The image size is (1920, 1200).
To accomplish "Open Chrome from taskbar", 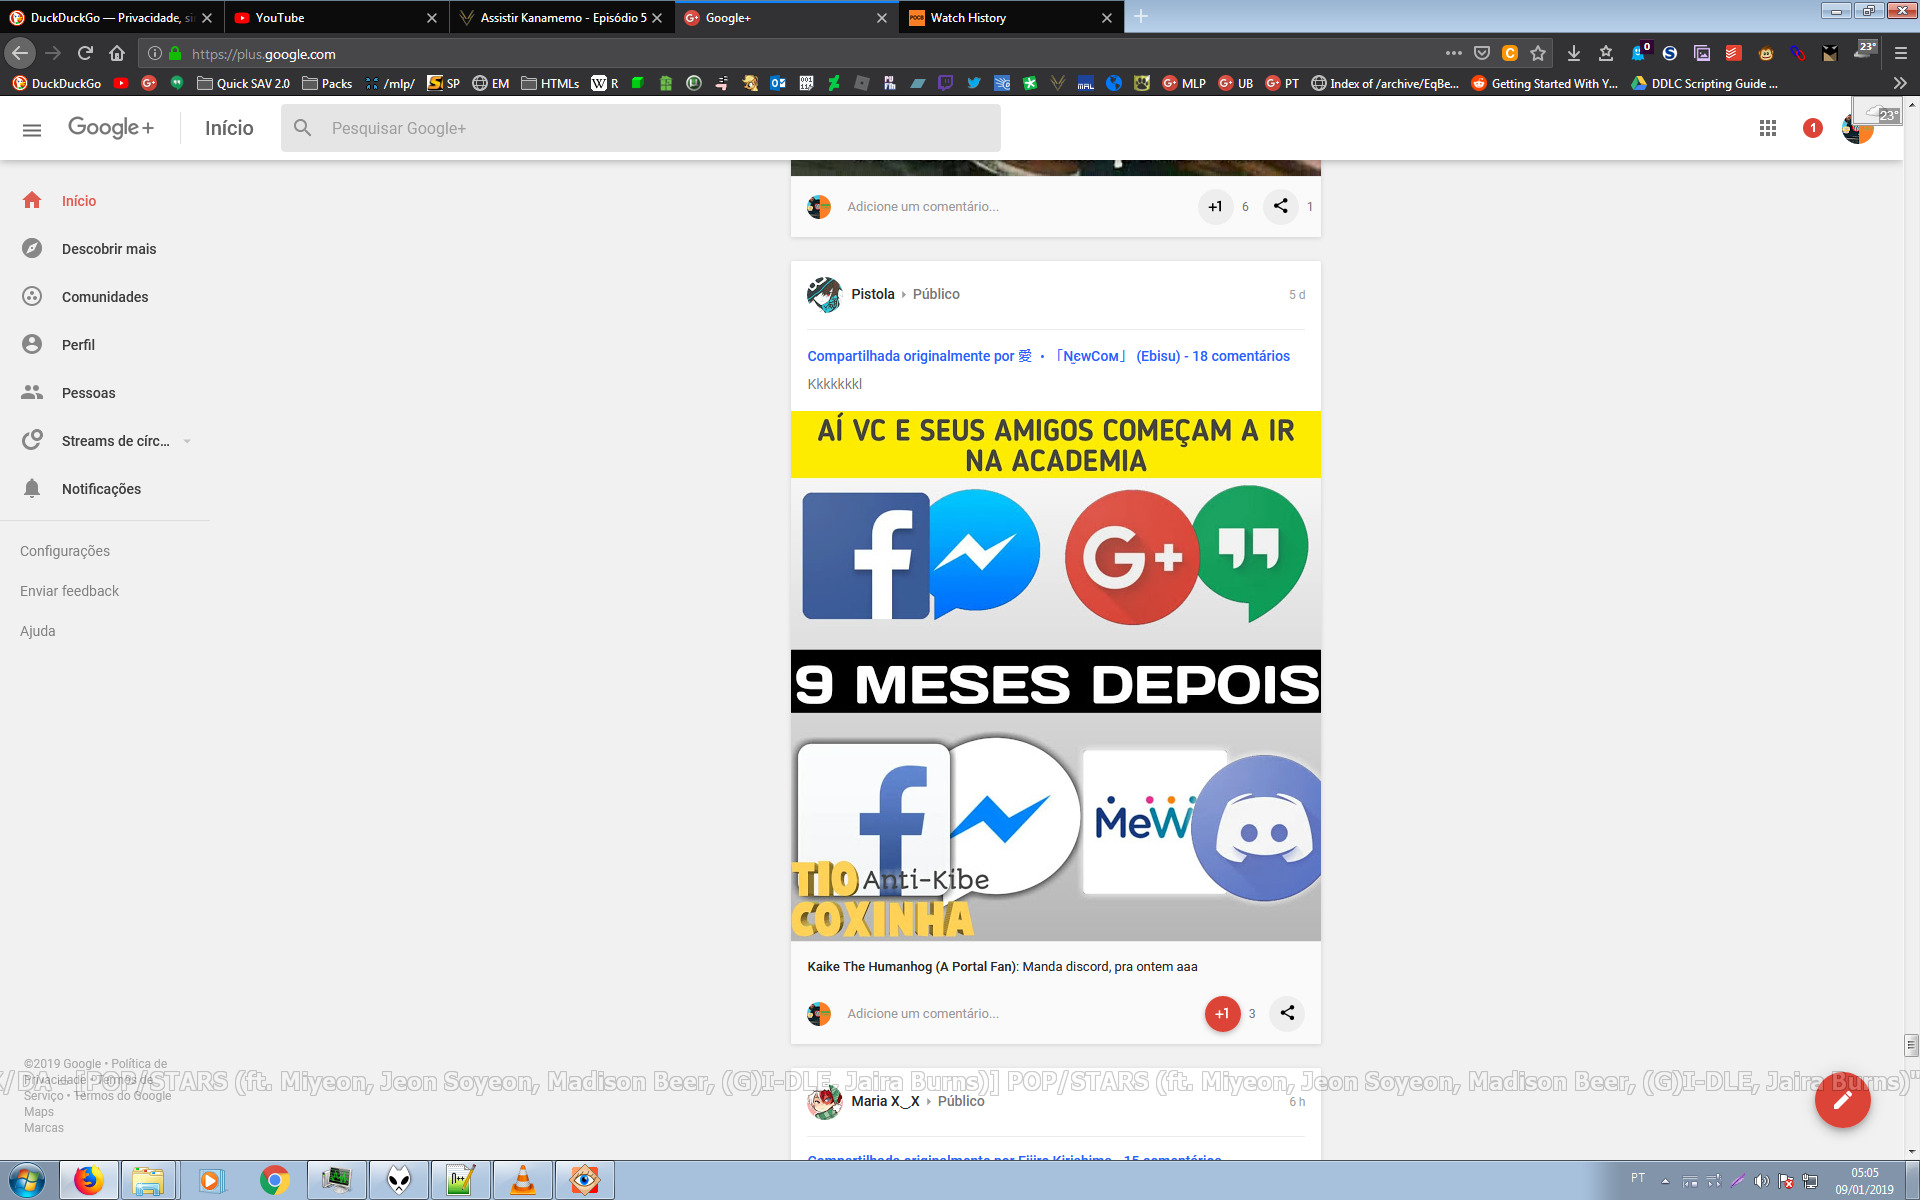I will [x=274, y=1181].
